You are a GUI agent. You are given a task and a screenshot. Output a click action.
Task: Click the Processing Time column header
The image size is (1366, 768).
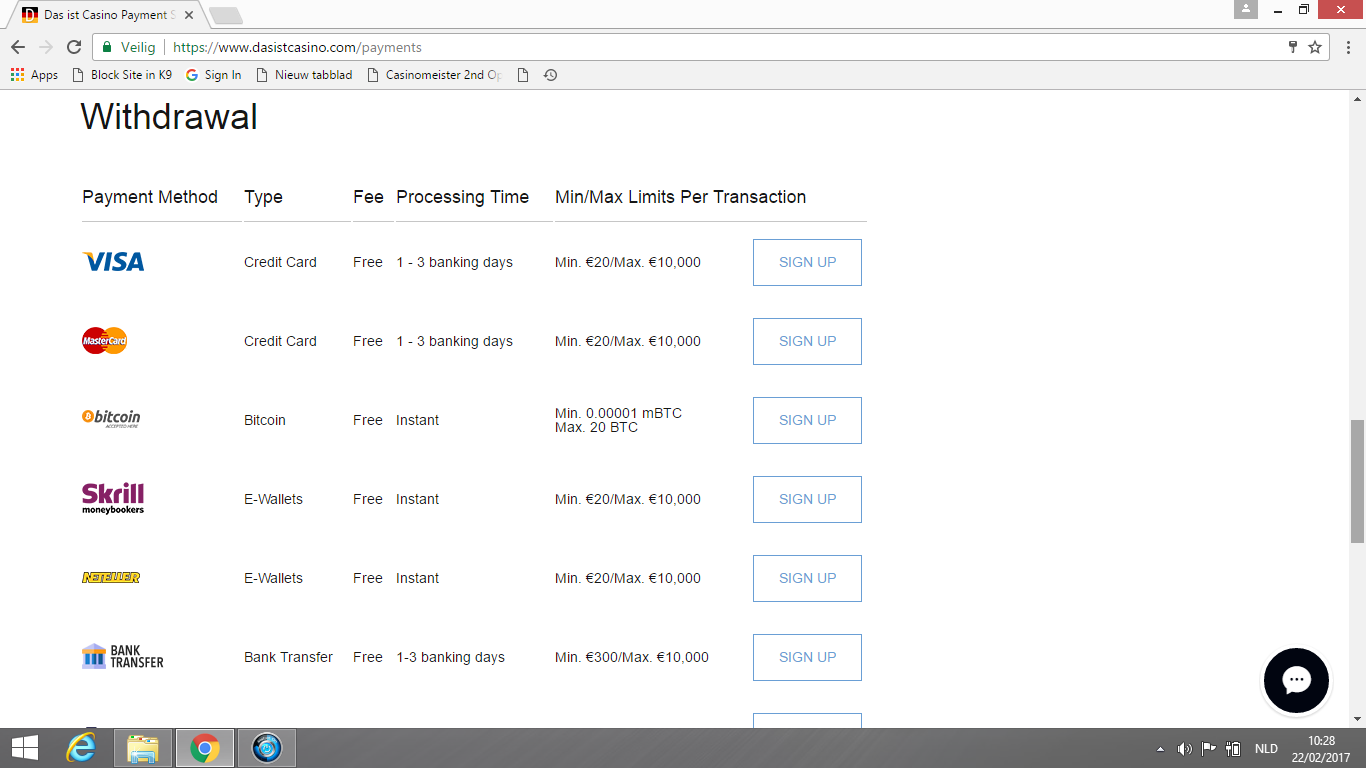tap(462, 197)
